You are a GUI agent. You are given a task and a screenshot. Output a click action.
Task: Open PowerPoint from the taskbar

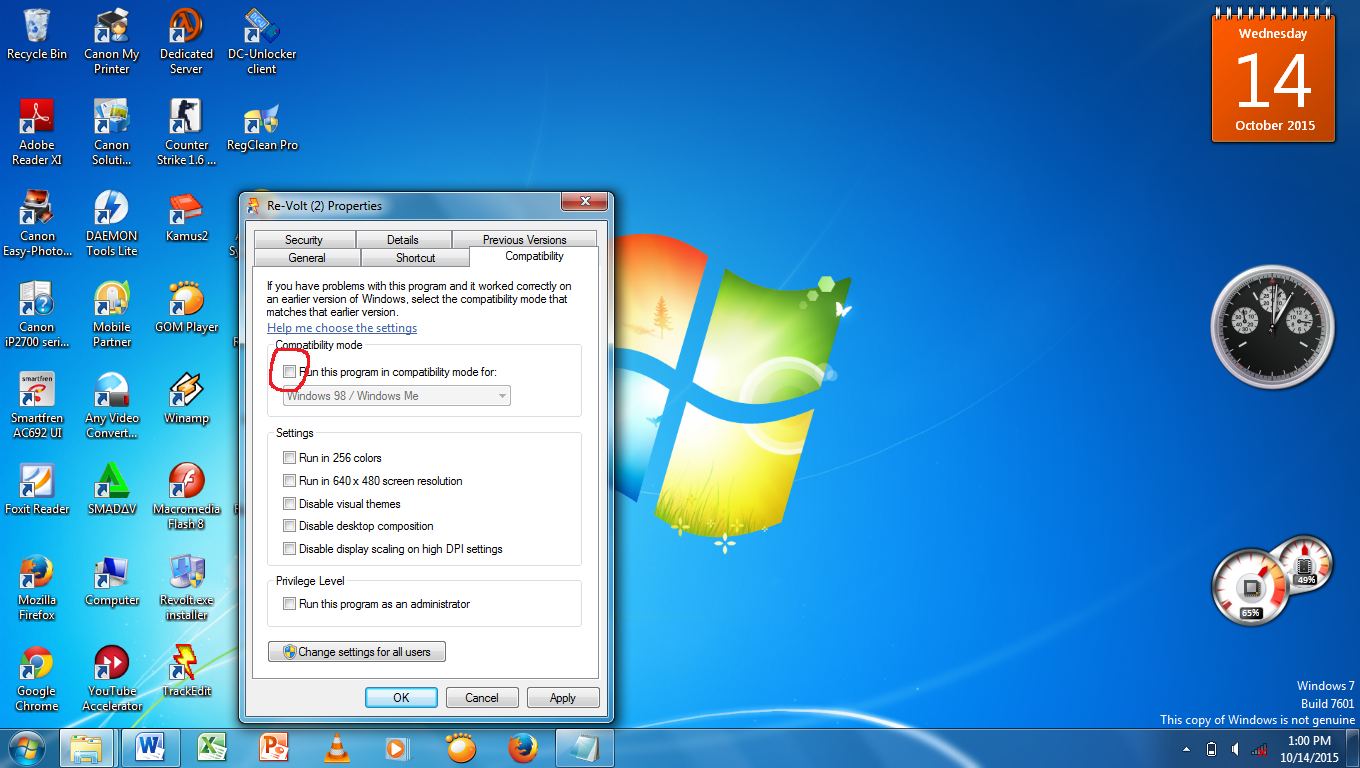(274, 748)
